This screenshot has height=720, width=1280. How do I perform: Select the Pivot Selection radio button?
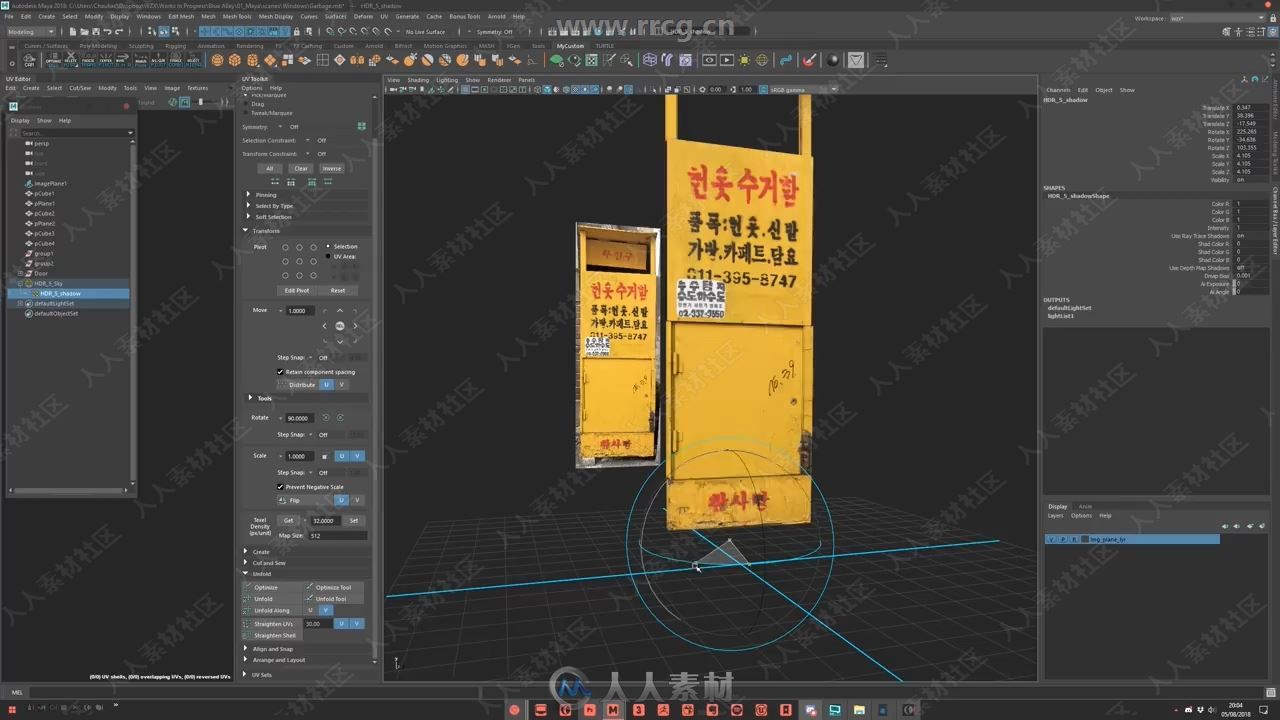(328, 246)
